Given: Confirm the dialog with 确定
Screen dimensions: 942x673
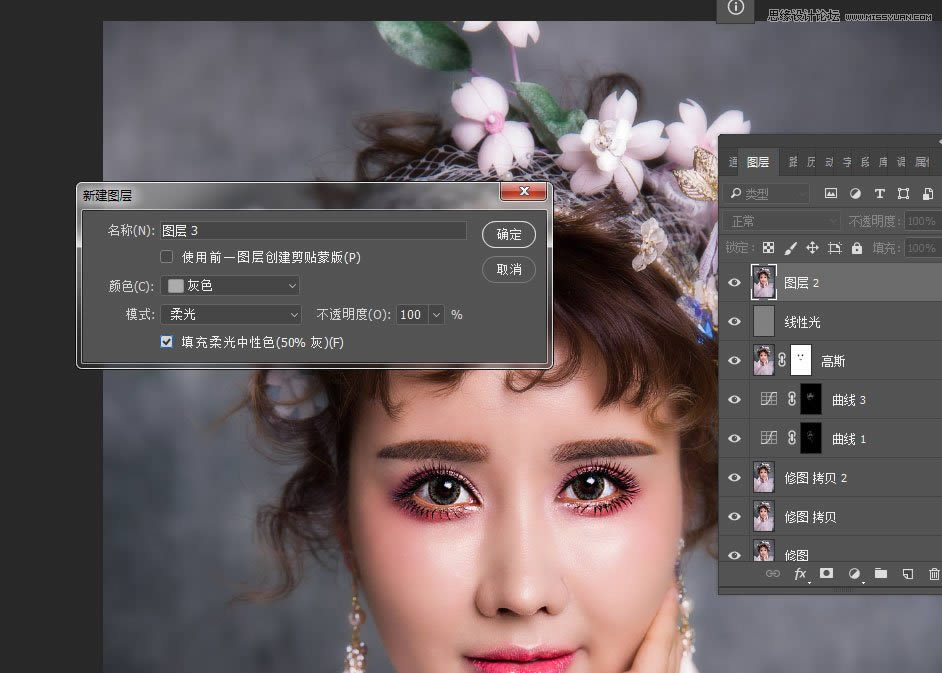Looking at the screenshot, I should pyautogui.click(x=509, y=234).
